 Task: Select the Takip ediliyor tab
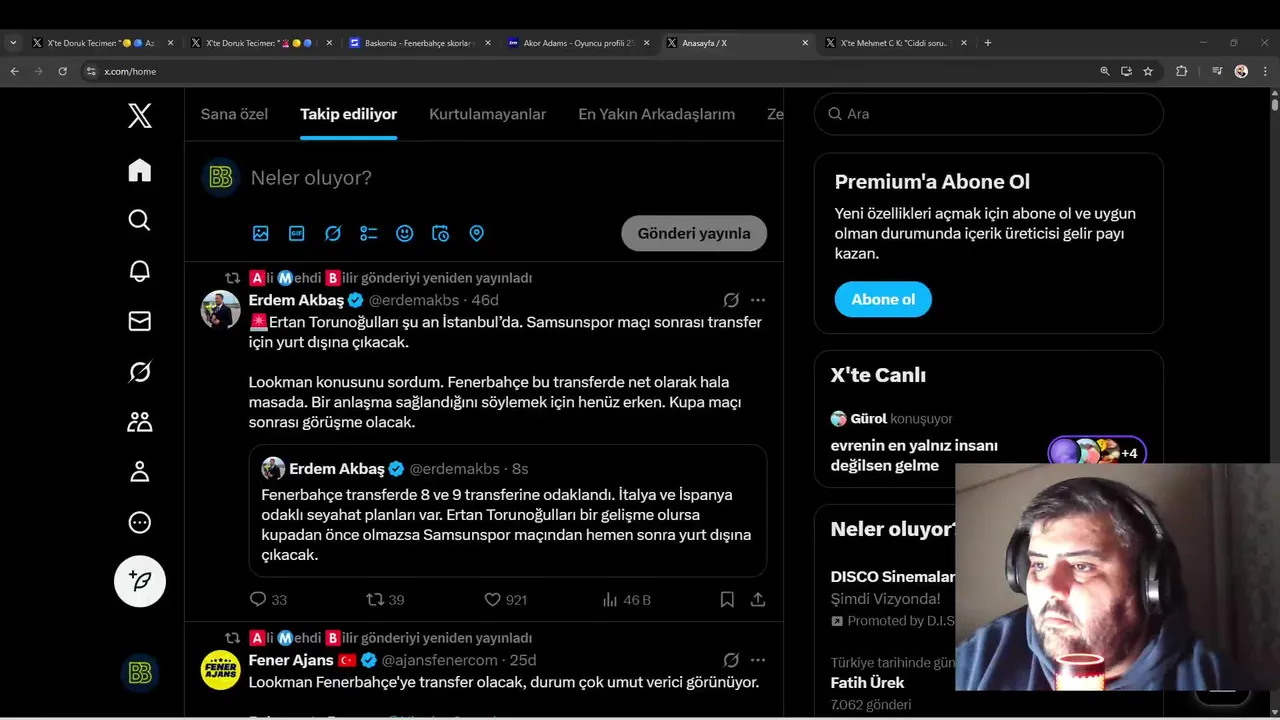(348, 114)
